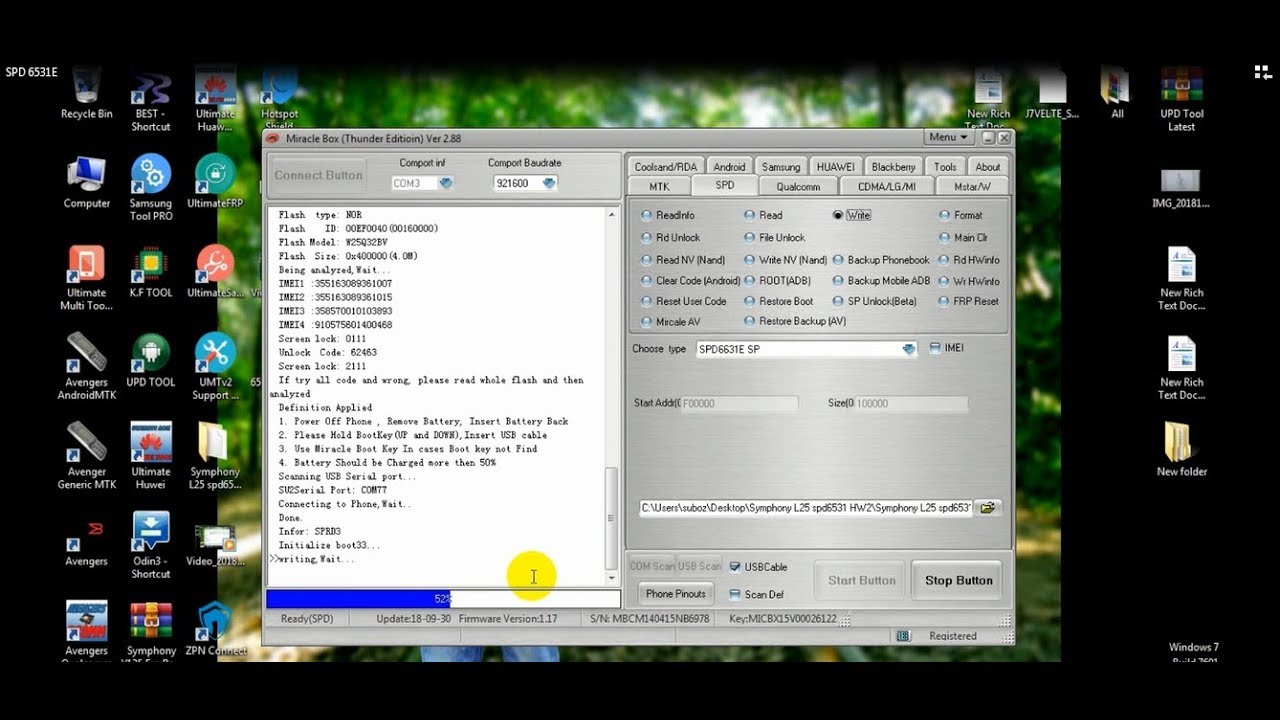Open Phone Pinouts
The width and height of the screenshot is (1280, 720).
[675, 594]
